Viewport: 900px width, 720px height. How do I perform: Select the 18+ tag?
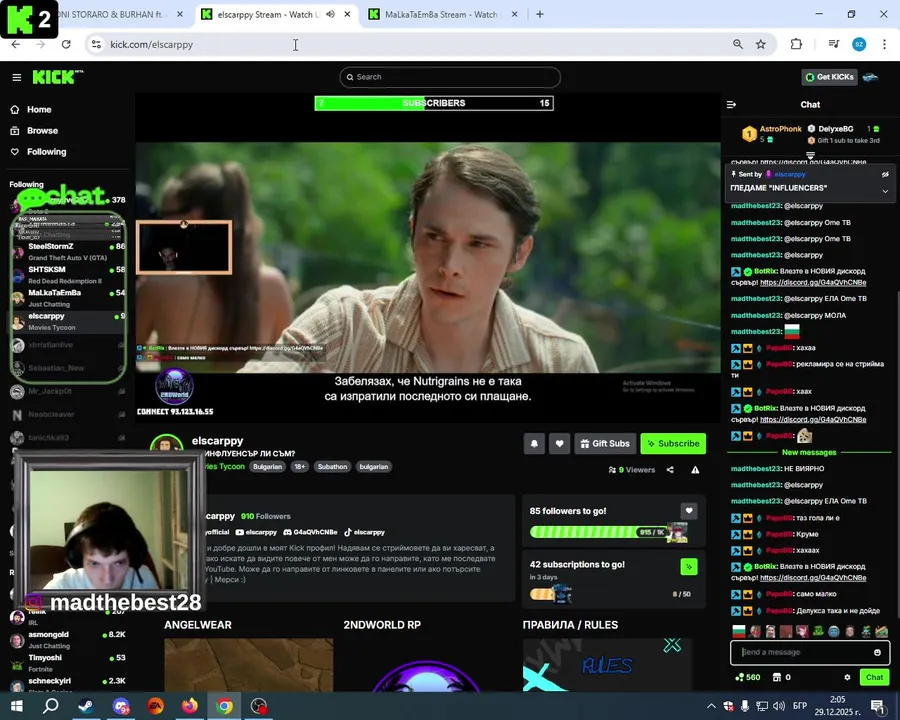300,467
